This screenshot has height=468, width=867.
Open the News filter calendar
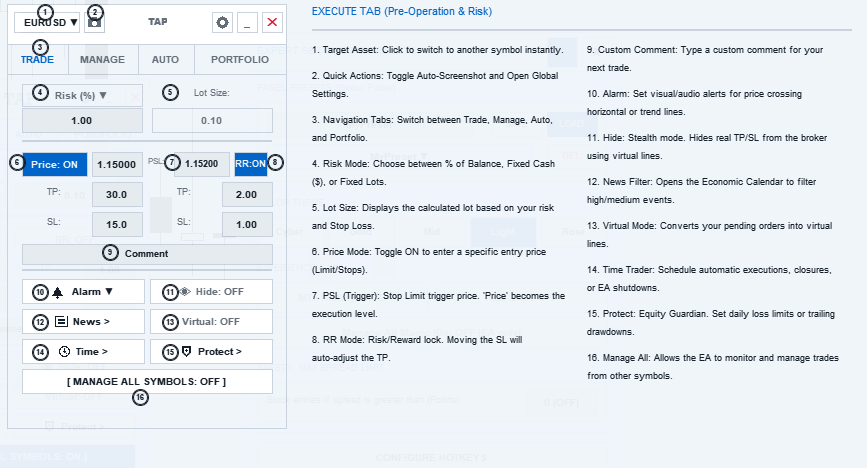click(83, 321)
